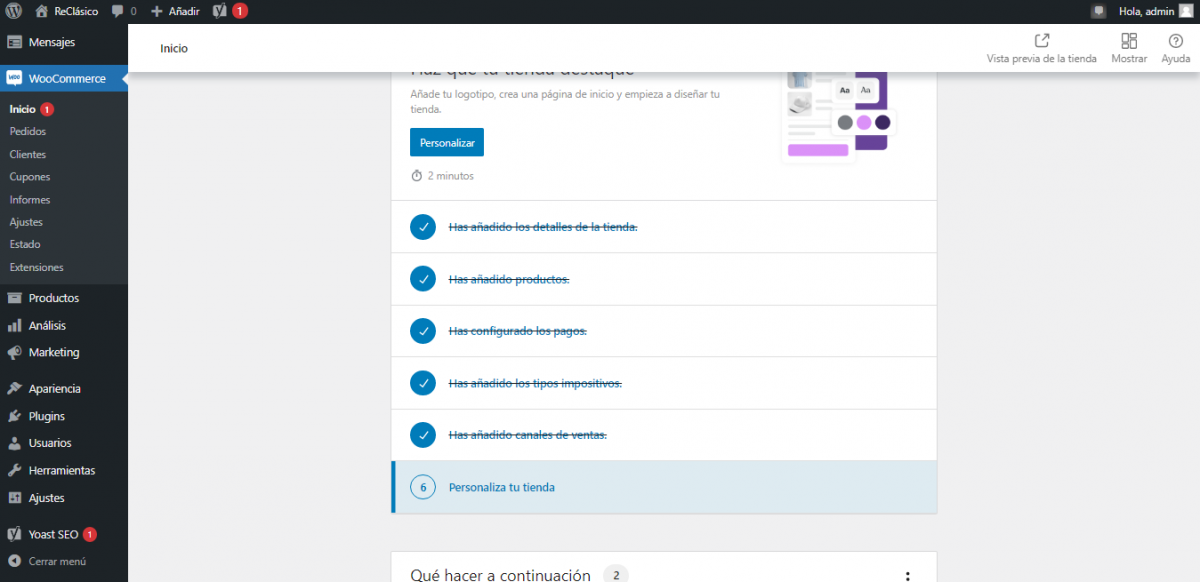This screenshot has width=1200, height=582.
Task: Open Vista previa de la tienda
Action: pyautogui.click(x=1041, y=48)
